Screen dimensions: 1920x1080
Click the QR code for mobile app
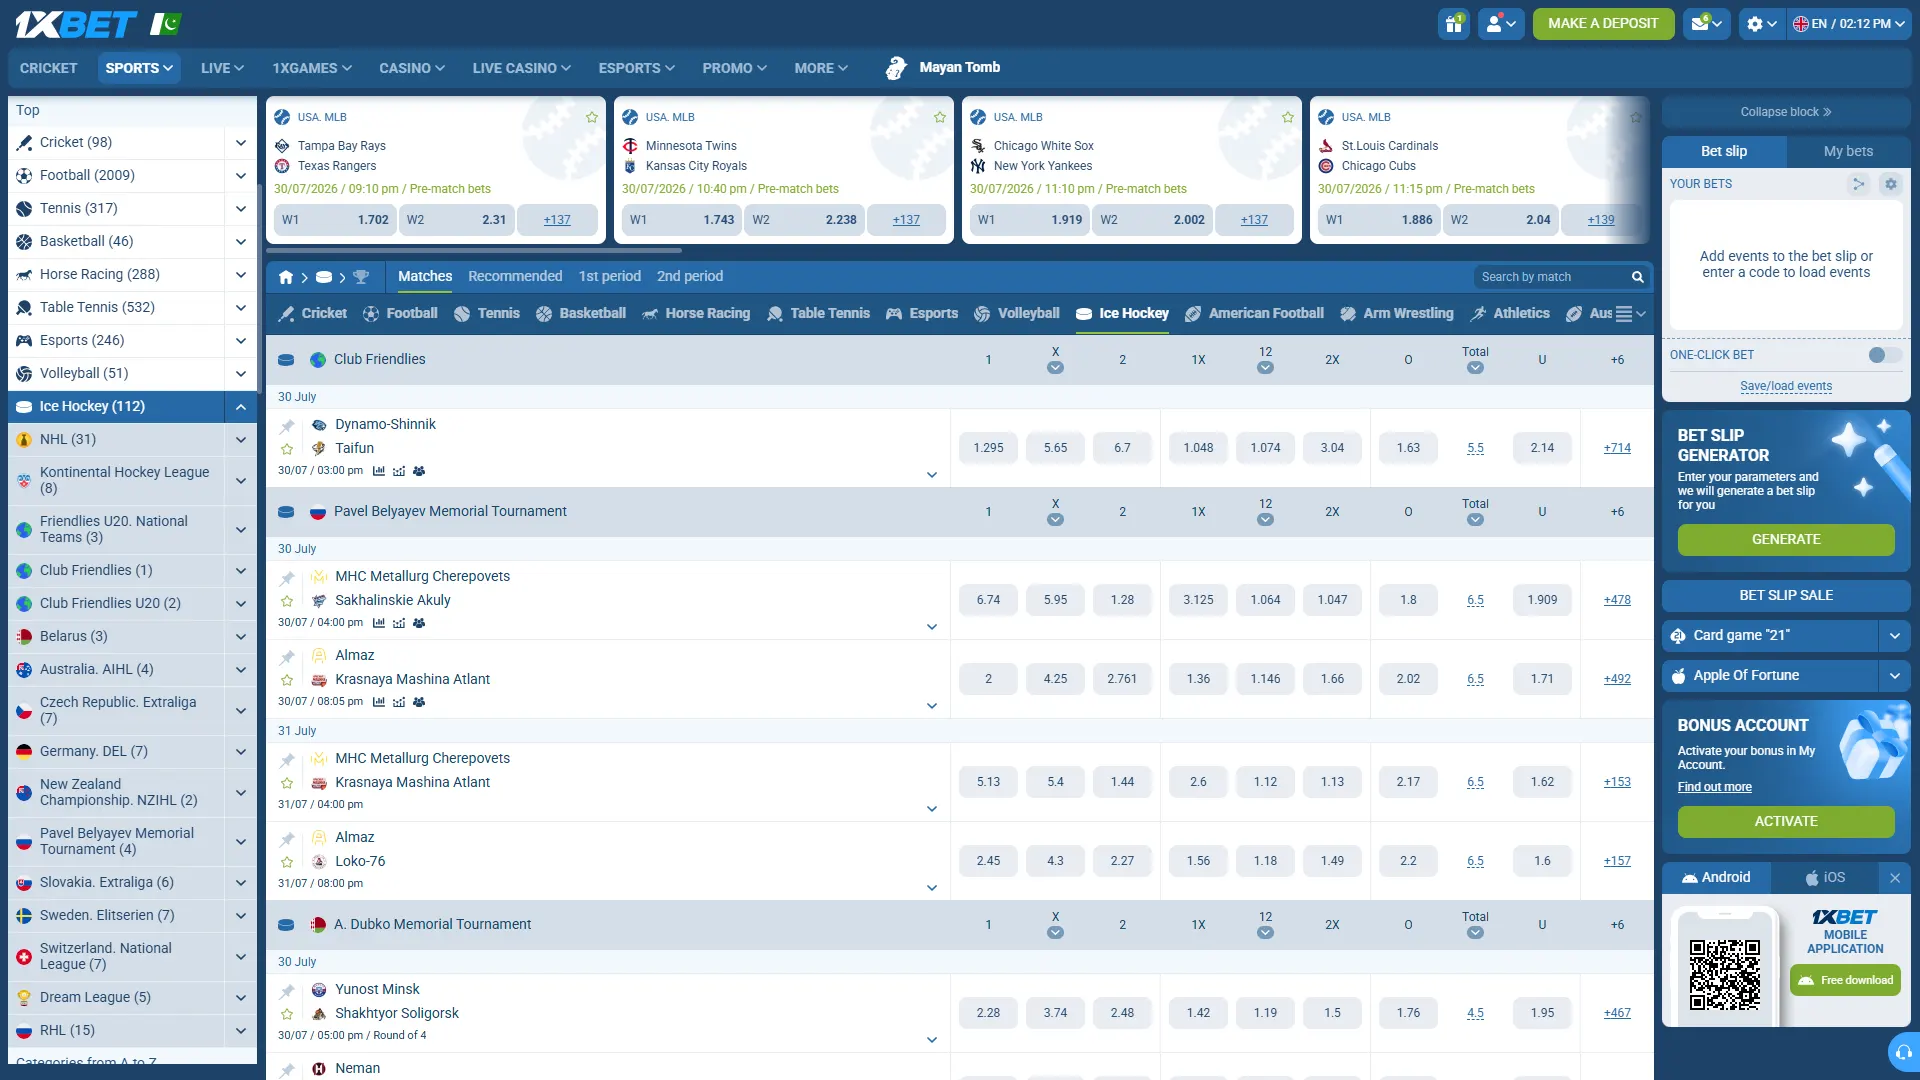(1725, 975)
